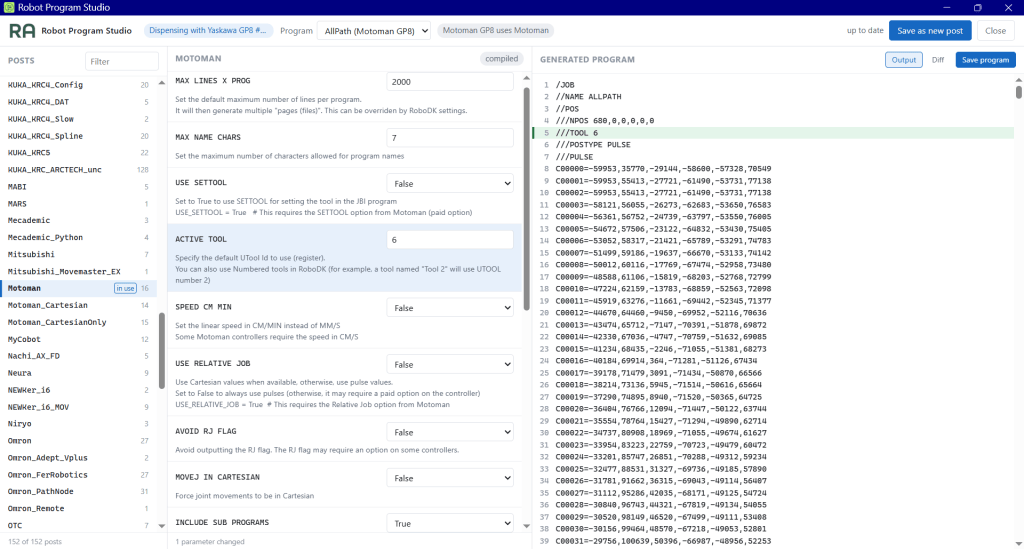Focus the posts Filter field
The width and height of the screenshot is (1024, 549).
pyautogui.click(x=122, y=61)
